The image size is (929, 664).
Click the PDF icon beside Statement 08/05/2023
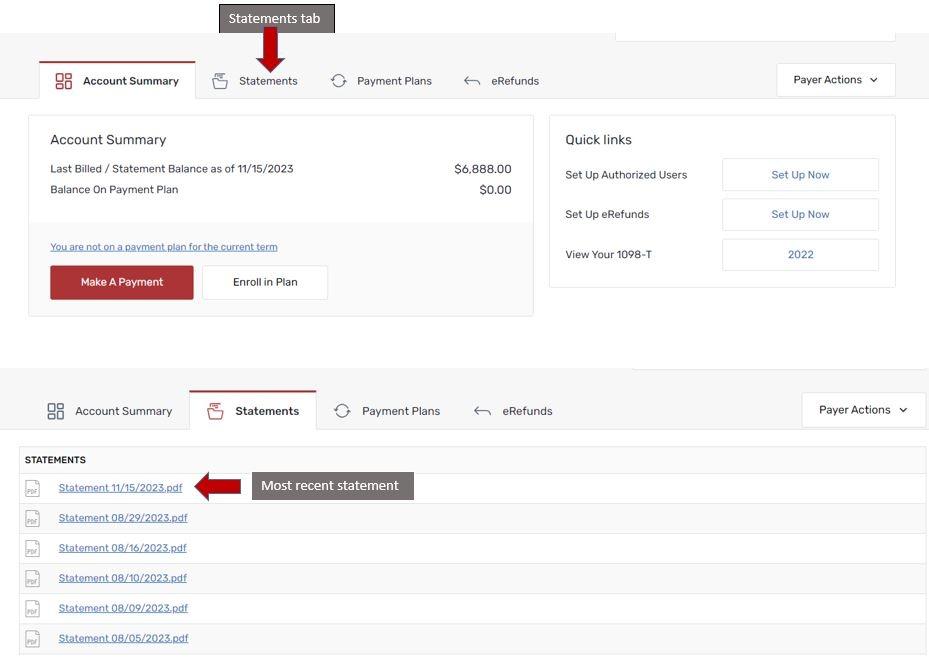(31, 638)
